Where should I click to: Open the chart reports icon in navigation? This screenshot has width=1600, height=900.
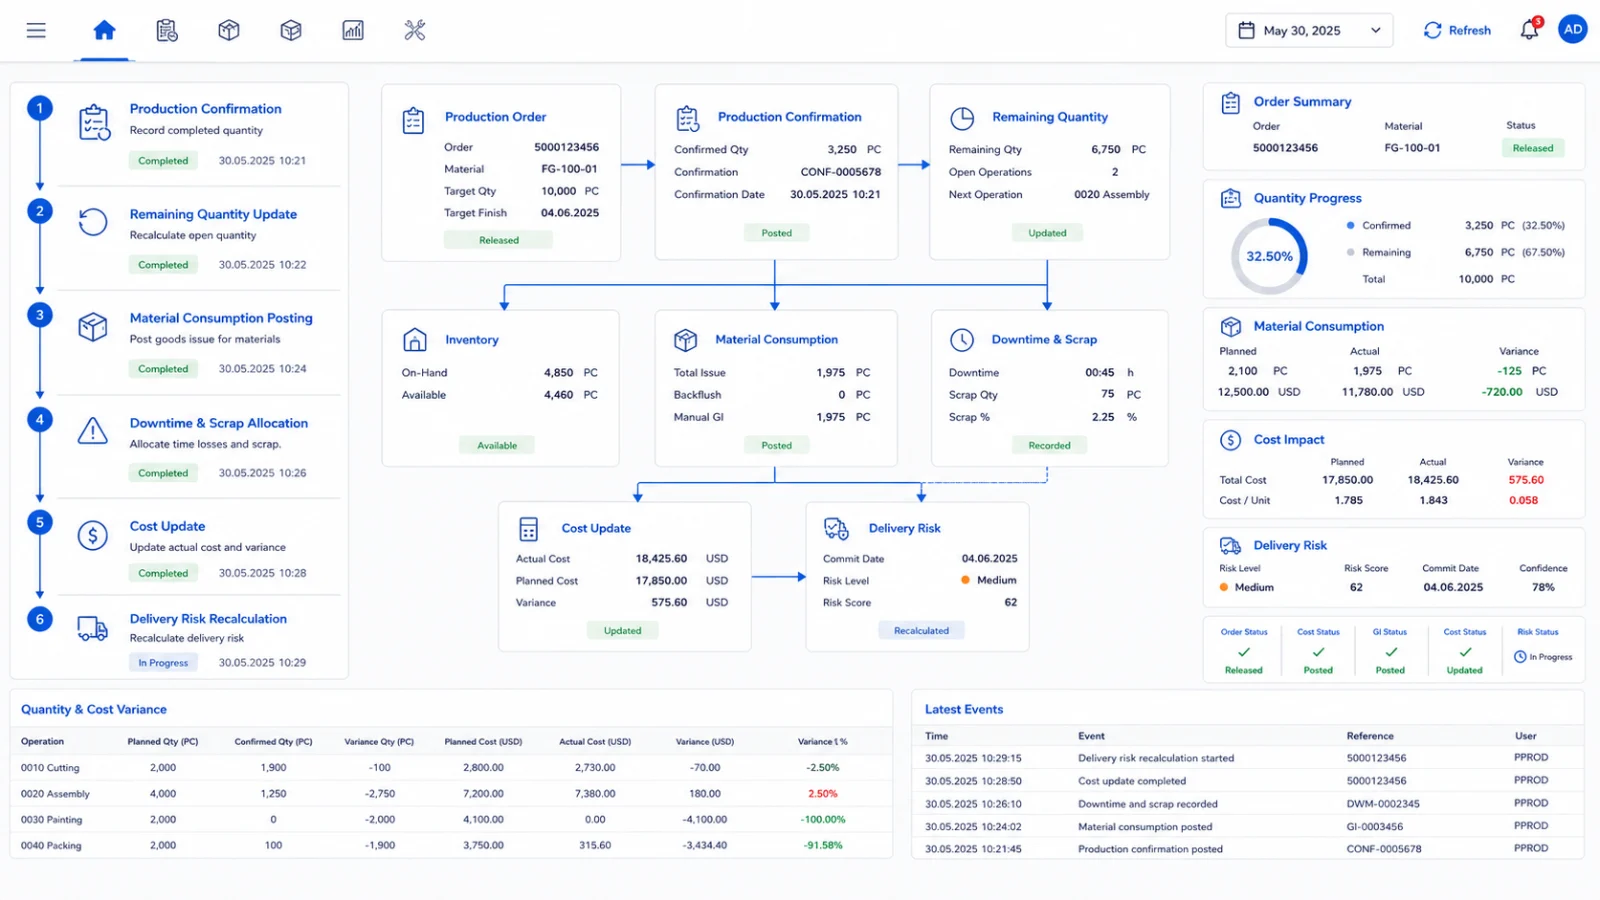[353, 30]
